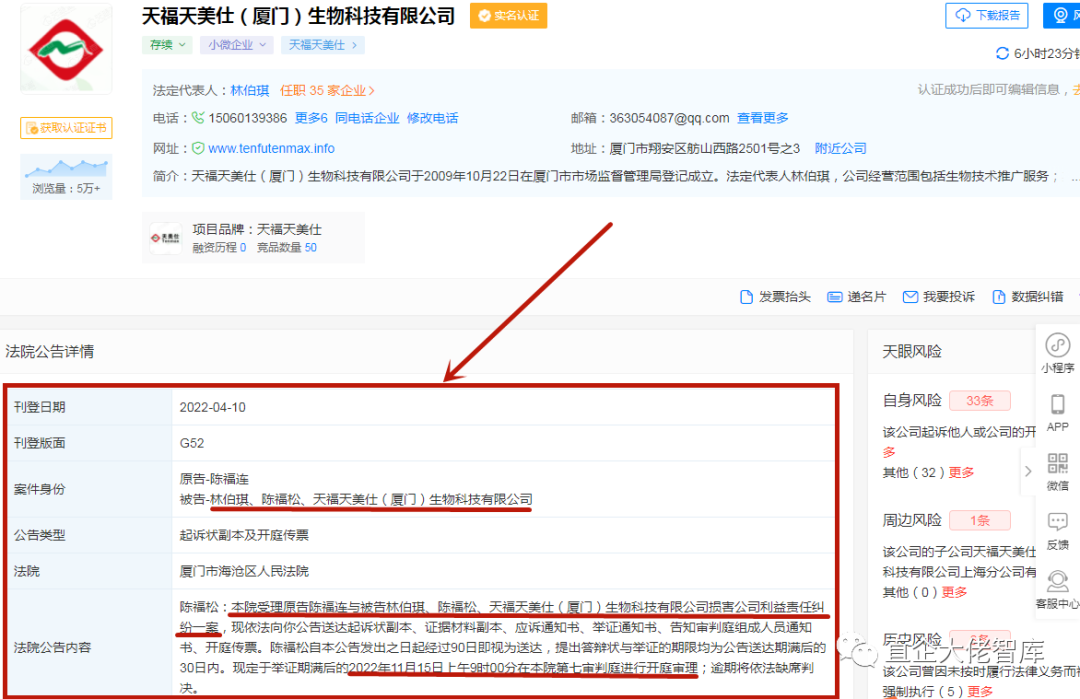The width and height of the screenshot is (1080, 699).
Task: Open legal representative 林伯琪 link
Action: click(249, 90)
